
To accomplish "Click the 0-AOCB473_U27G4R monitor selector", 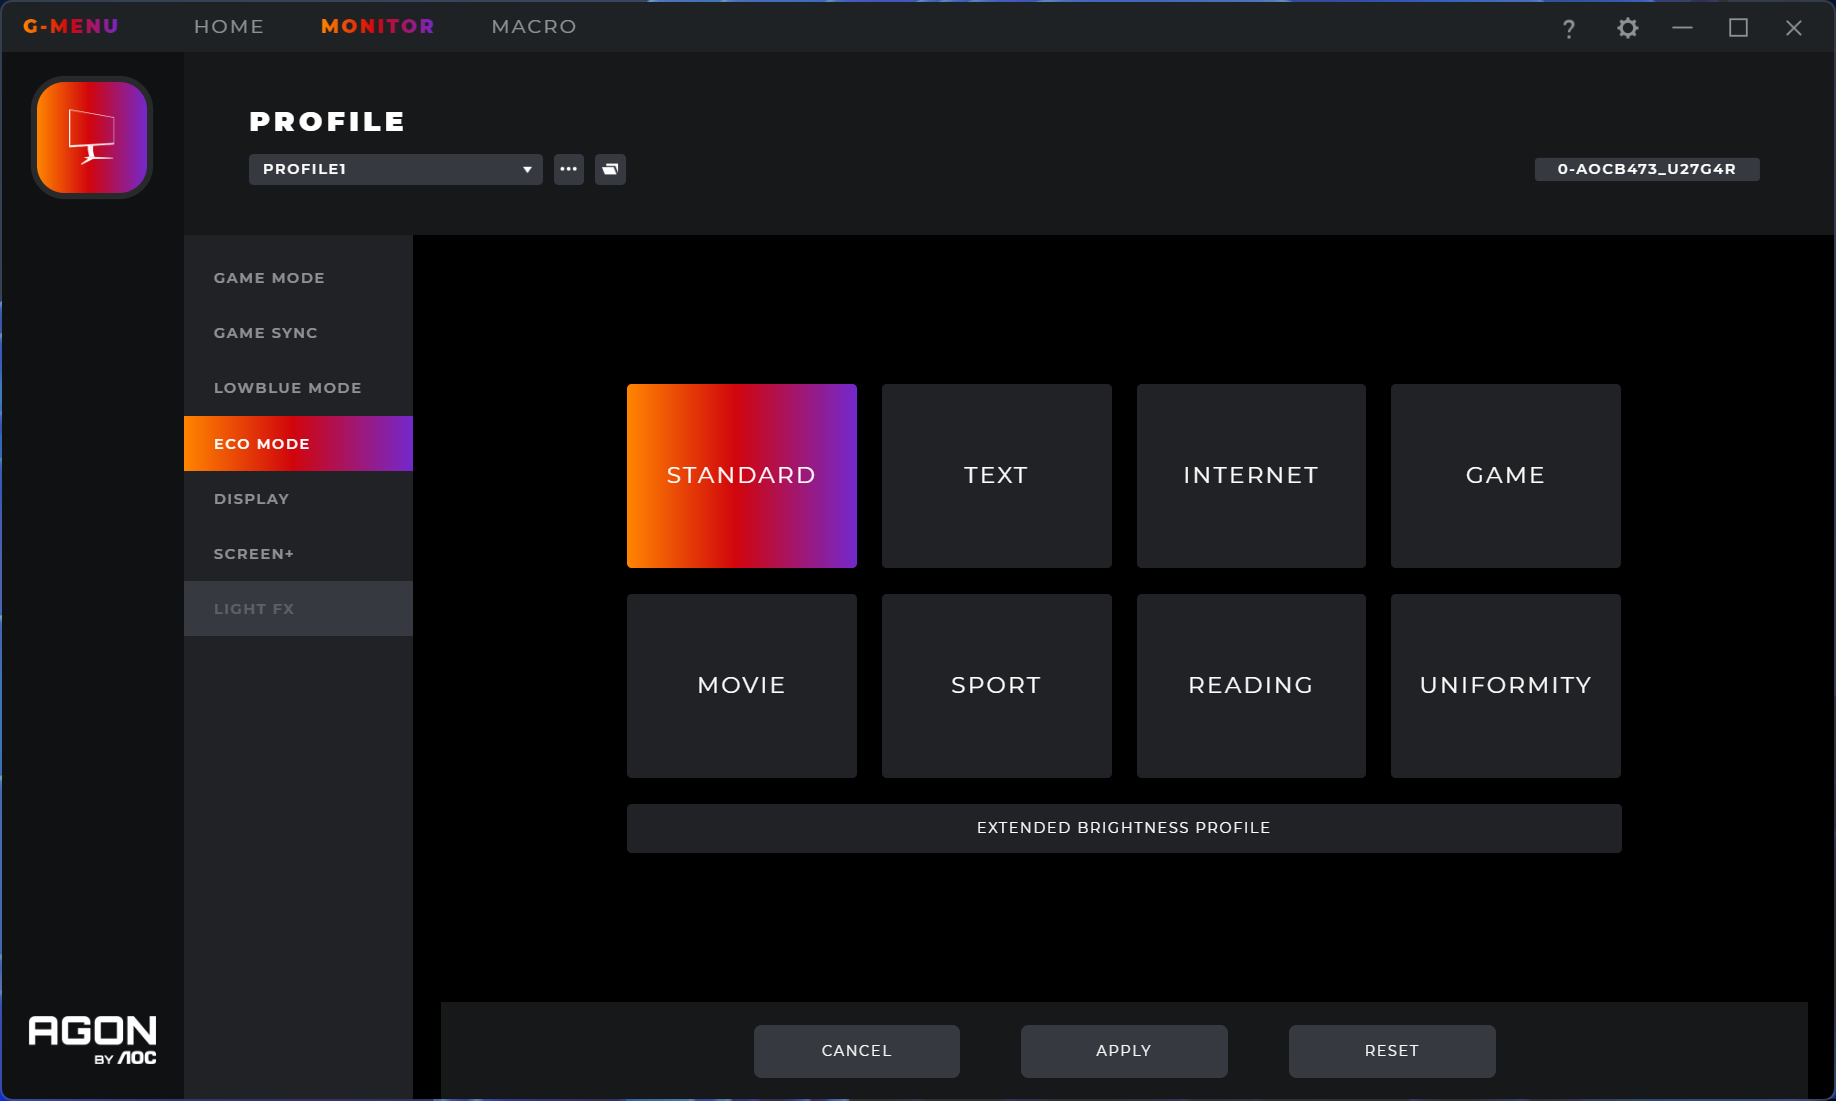I will pyautogui.click(x=1646, y=169).
